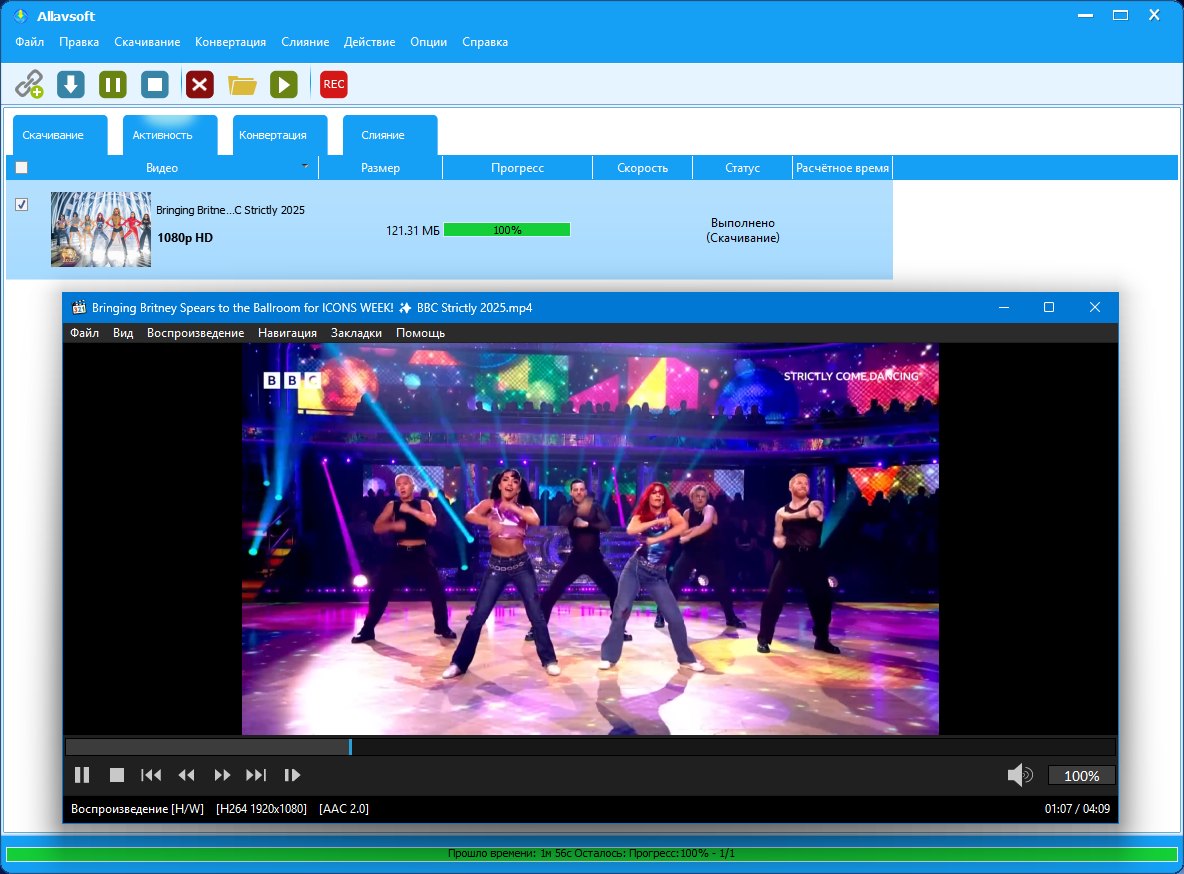The image size is (1184, 874).
Task: Pause the download with green pause icon
Action: [x=113, y=85]
